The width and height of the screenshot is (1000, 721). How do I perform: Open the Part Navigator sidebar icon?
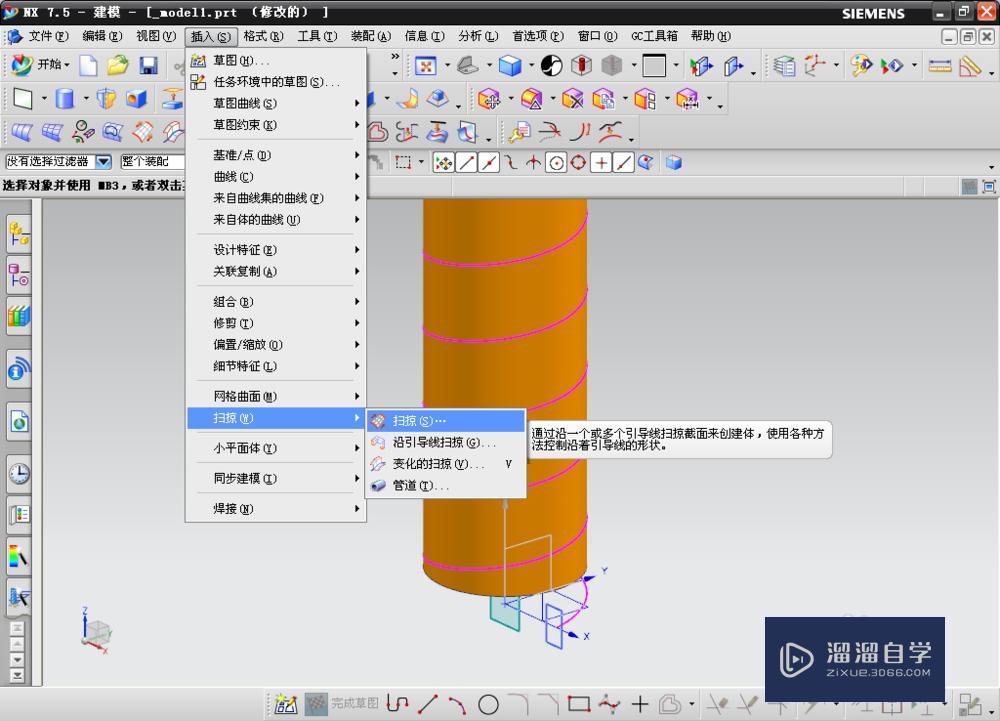(x=18, y=275)
